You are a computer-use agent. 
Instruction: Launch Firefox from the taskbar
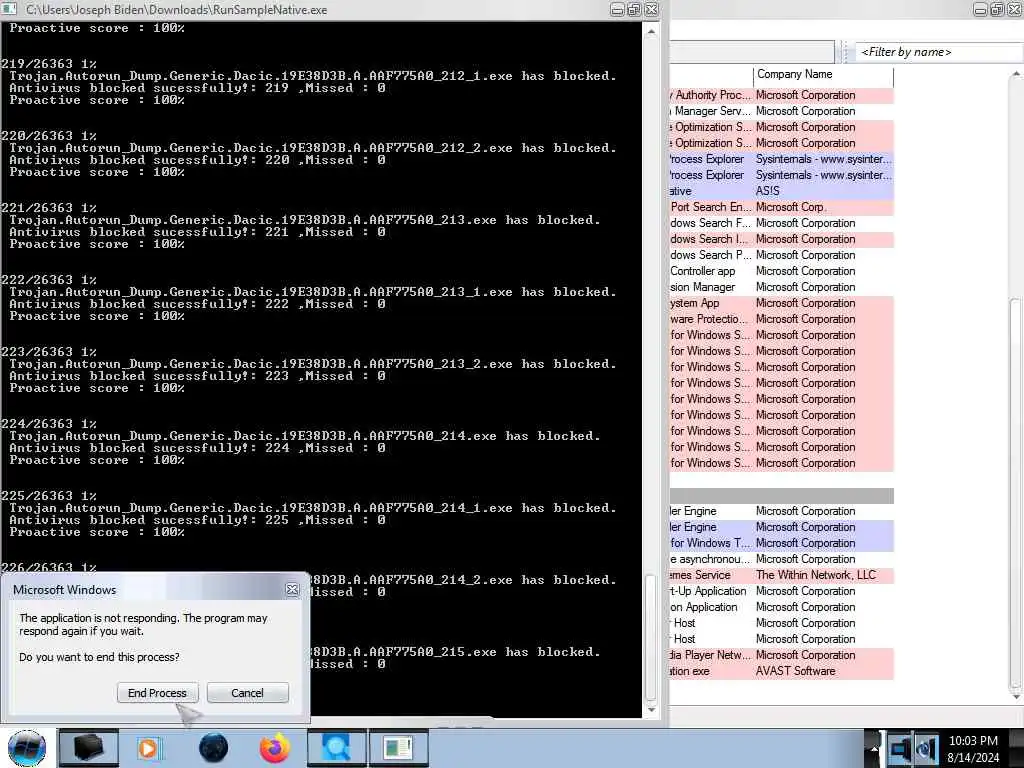(275, 748)
